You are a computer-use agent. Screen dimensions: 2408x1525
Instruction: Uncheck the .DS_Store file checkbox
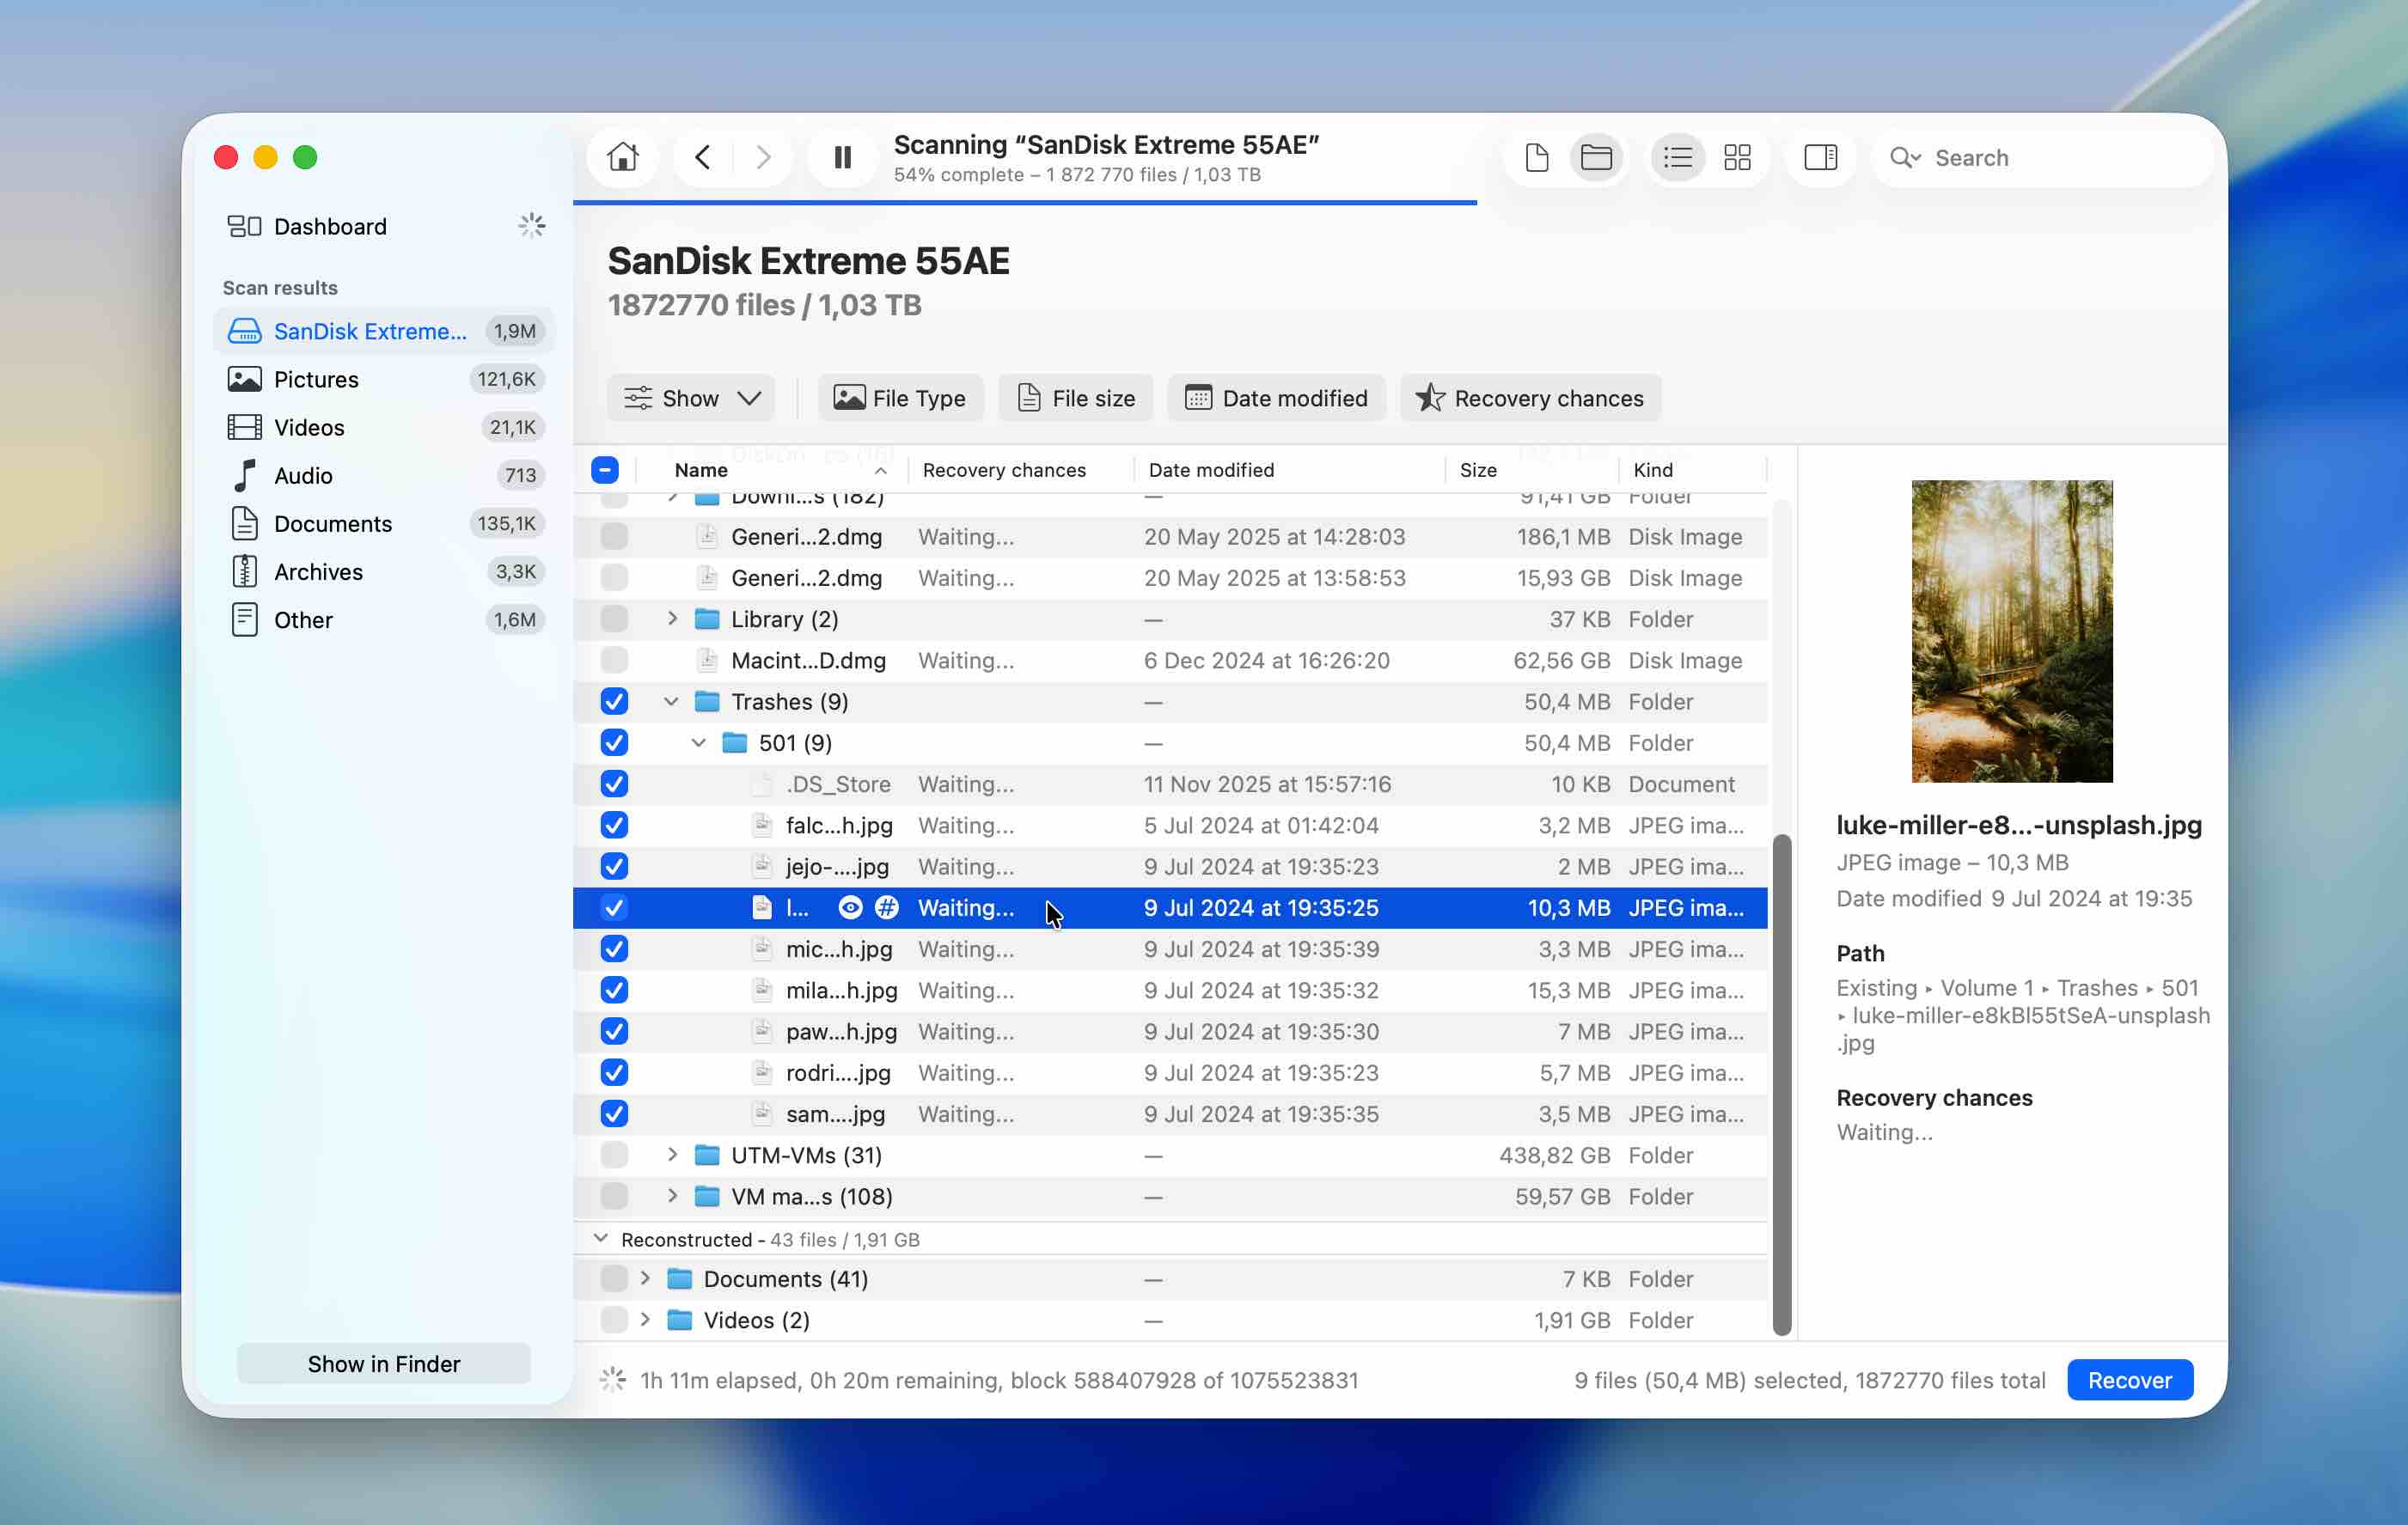[614, 784]
